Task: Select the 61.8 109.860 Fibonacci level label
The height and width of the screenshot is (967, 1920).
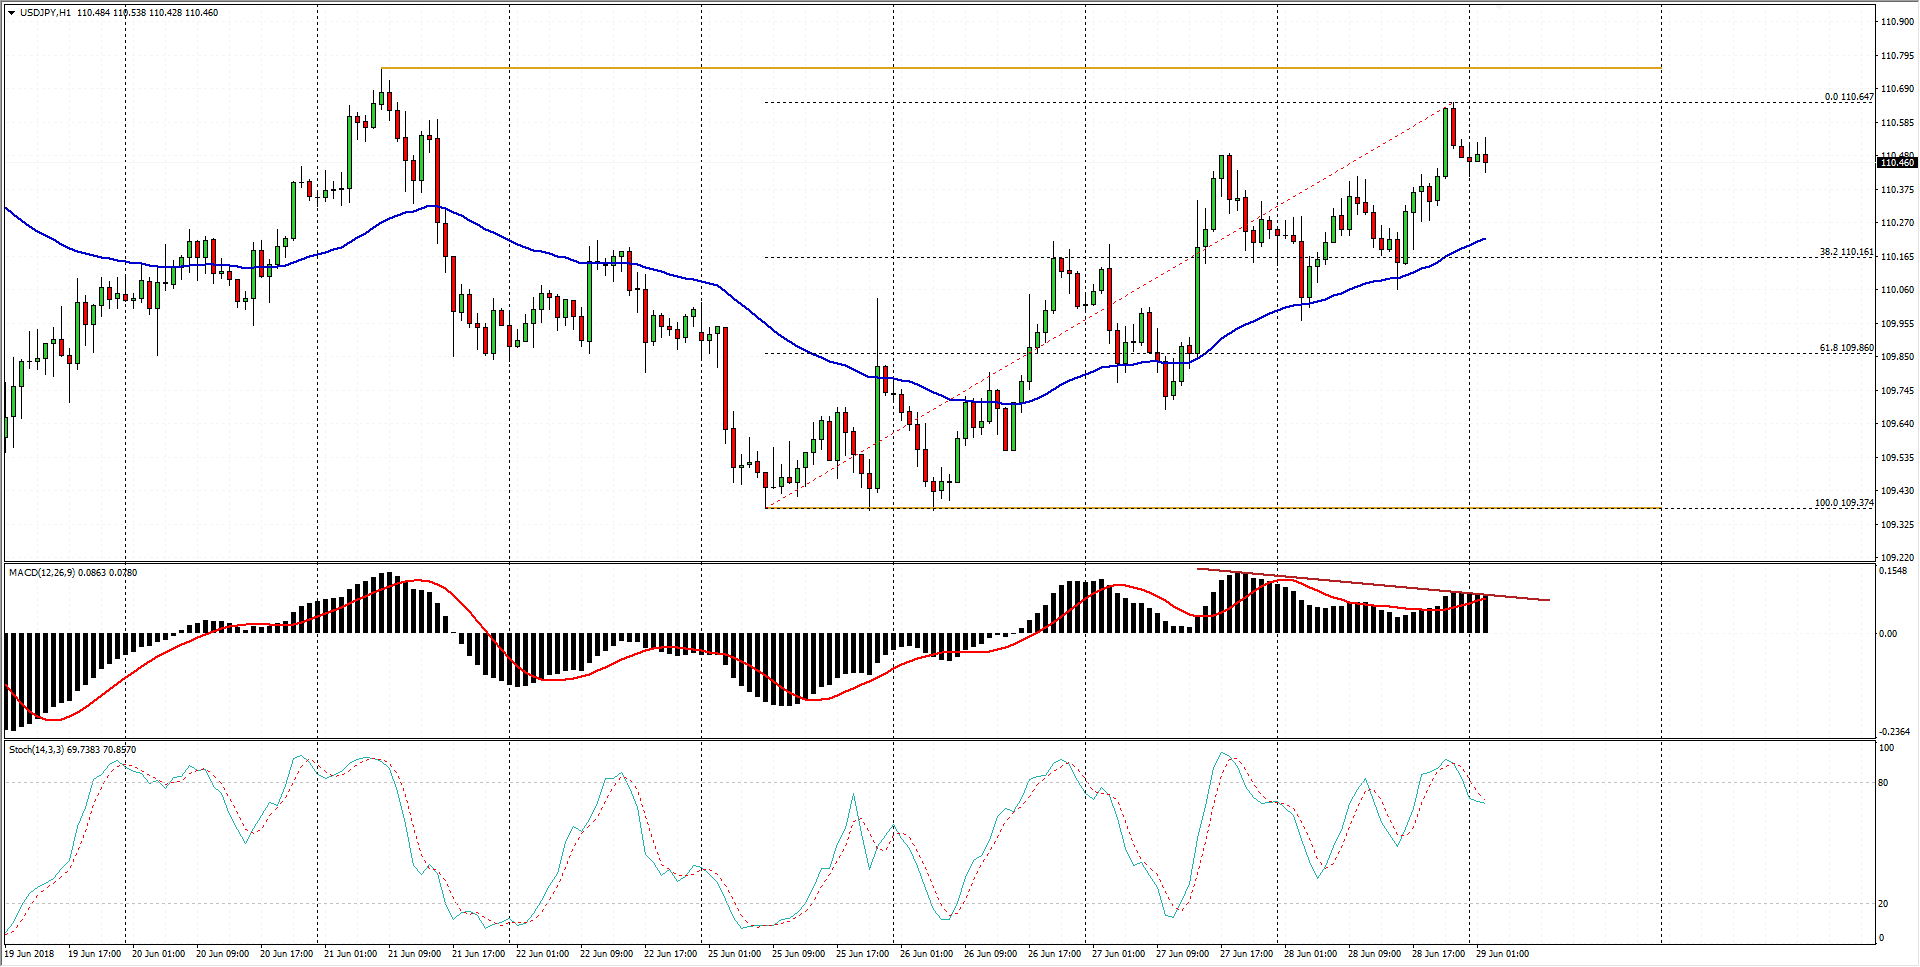Action: [x=1846, y=348]
